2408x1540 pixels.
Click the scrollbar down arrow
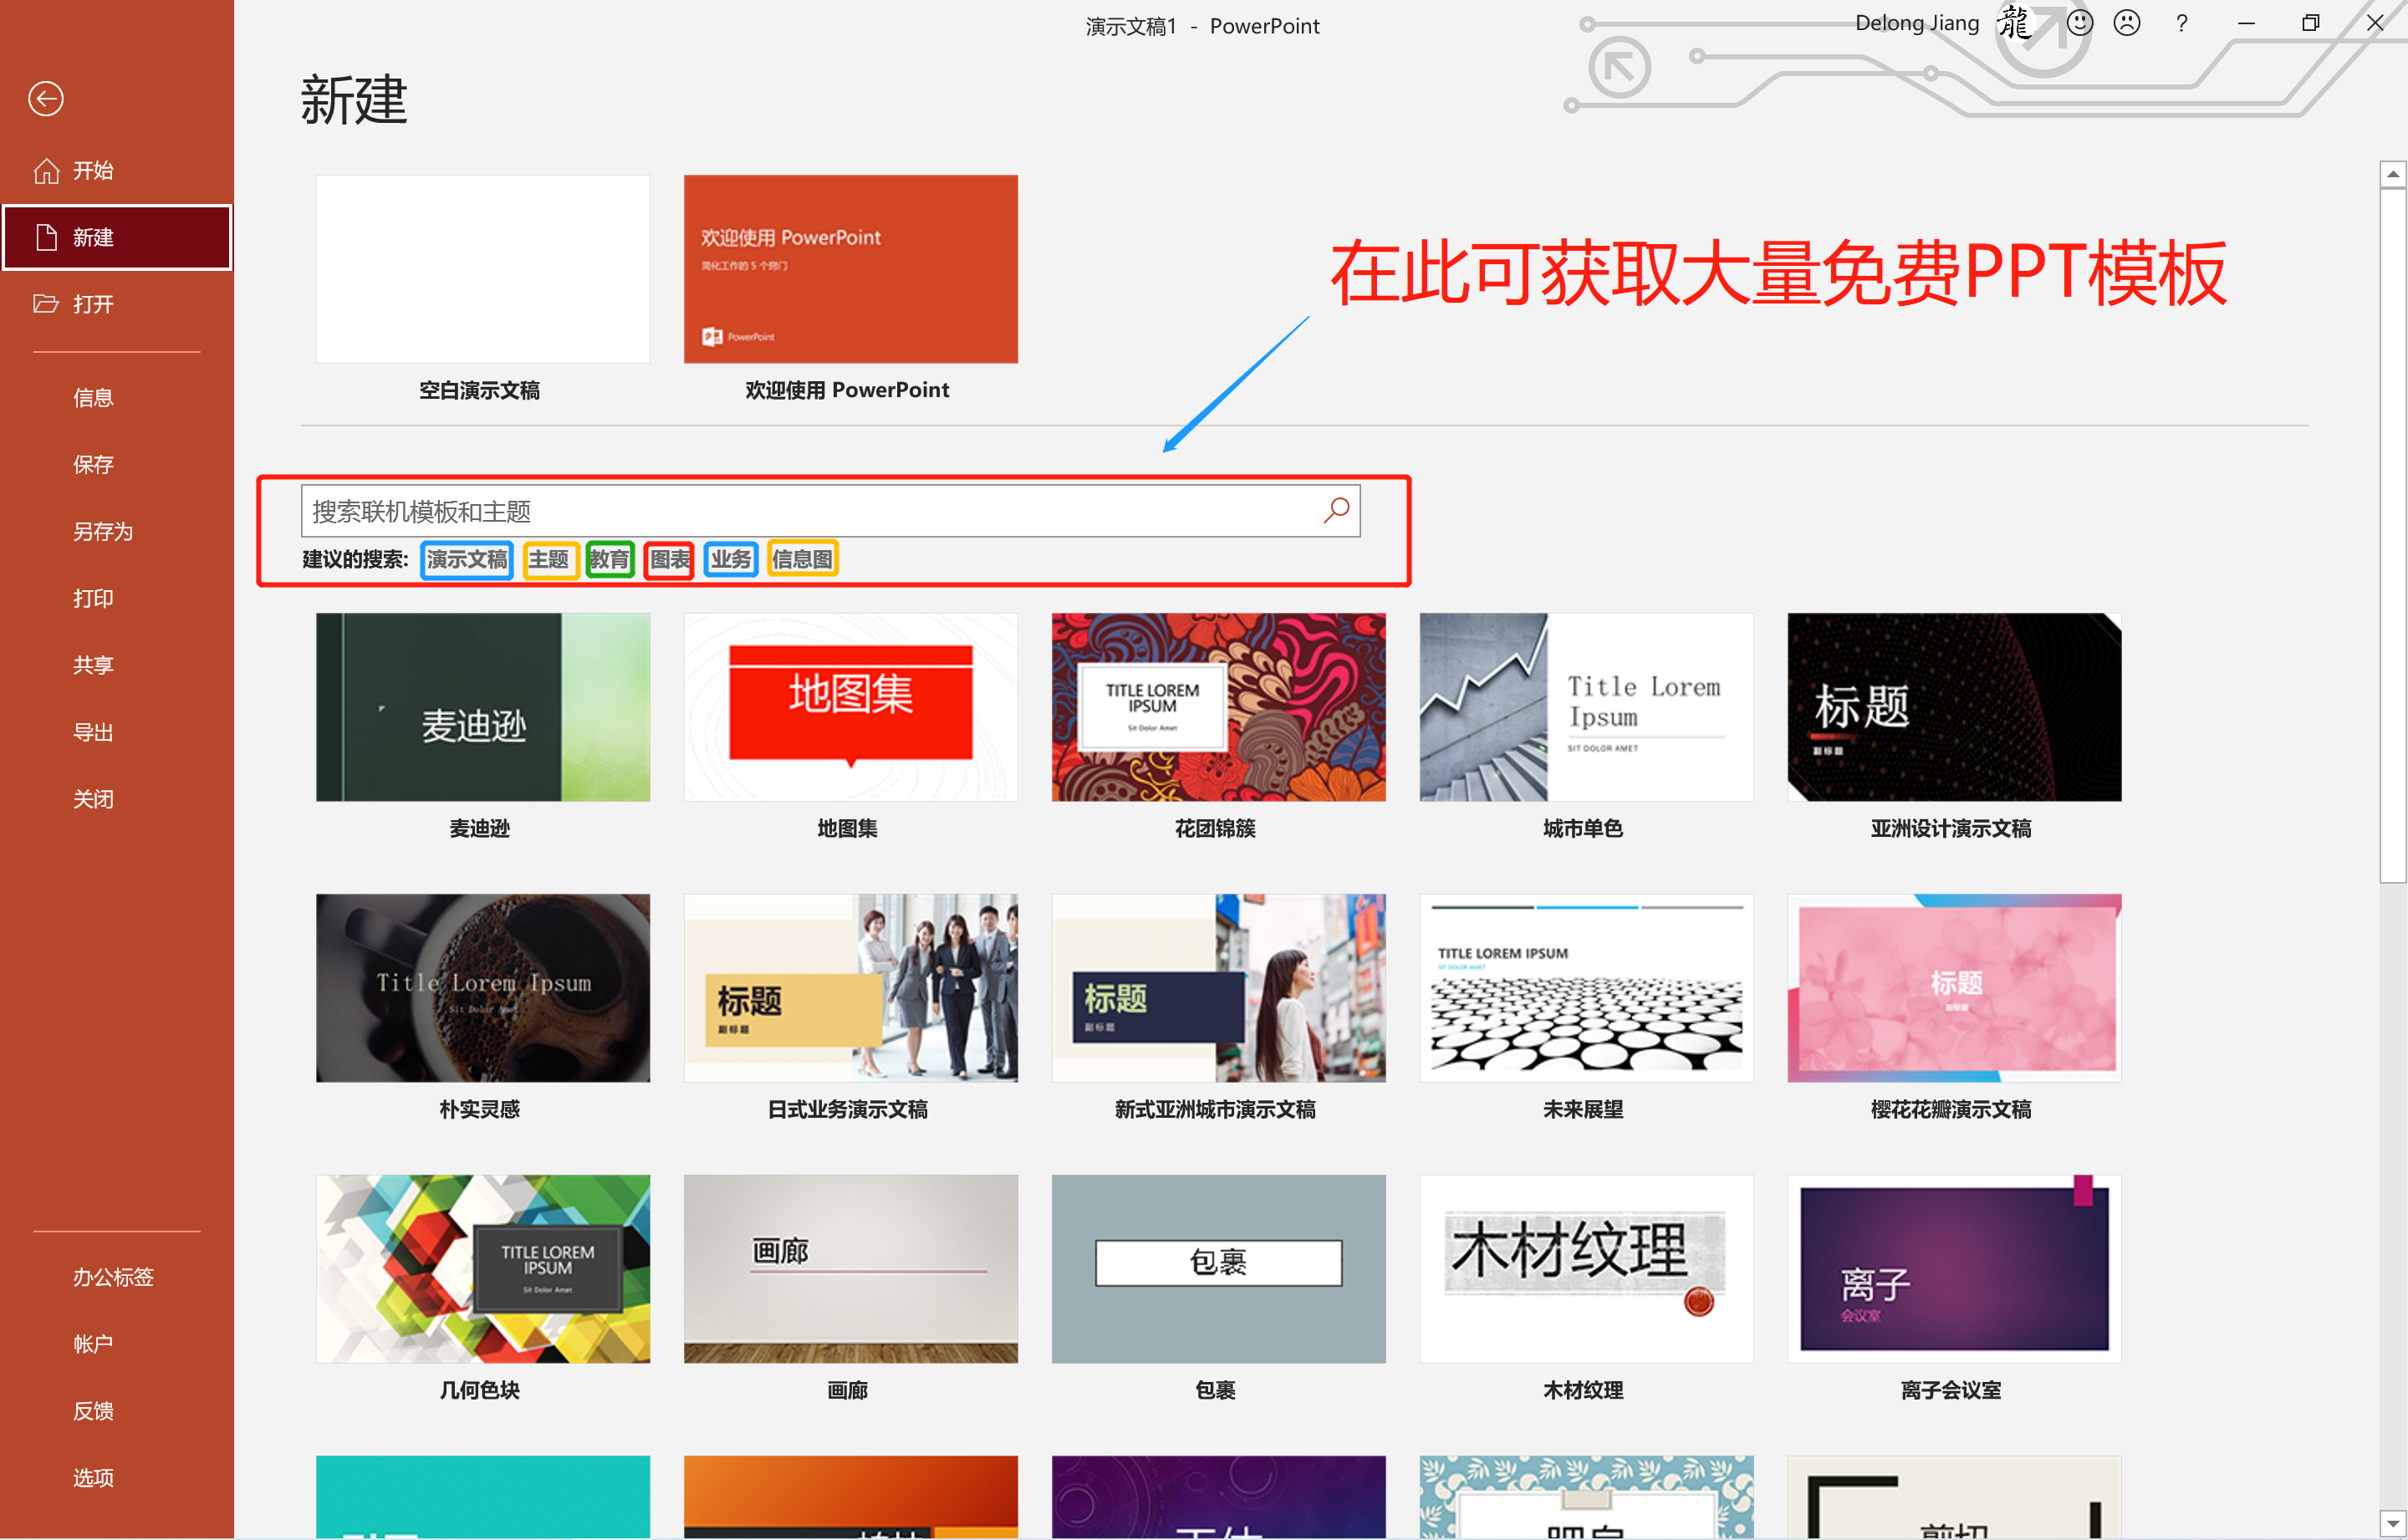pyautogui.click(x=2392, y=1524)
